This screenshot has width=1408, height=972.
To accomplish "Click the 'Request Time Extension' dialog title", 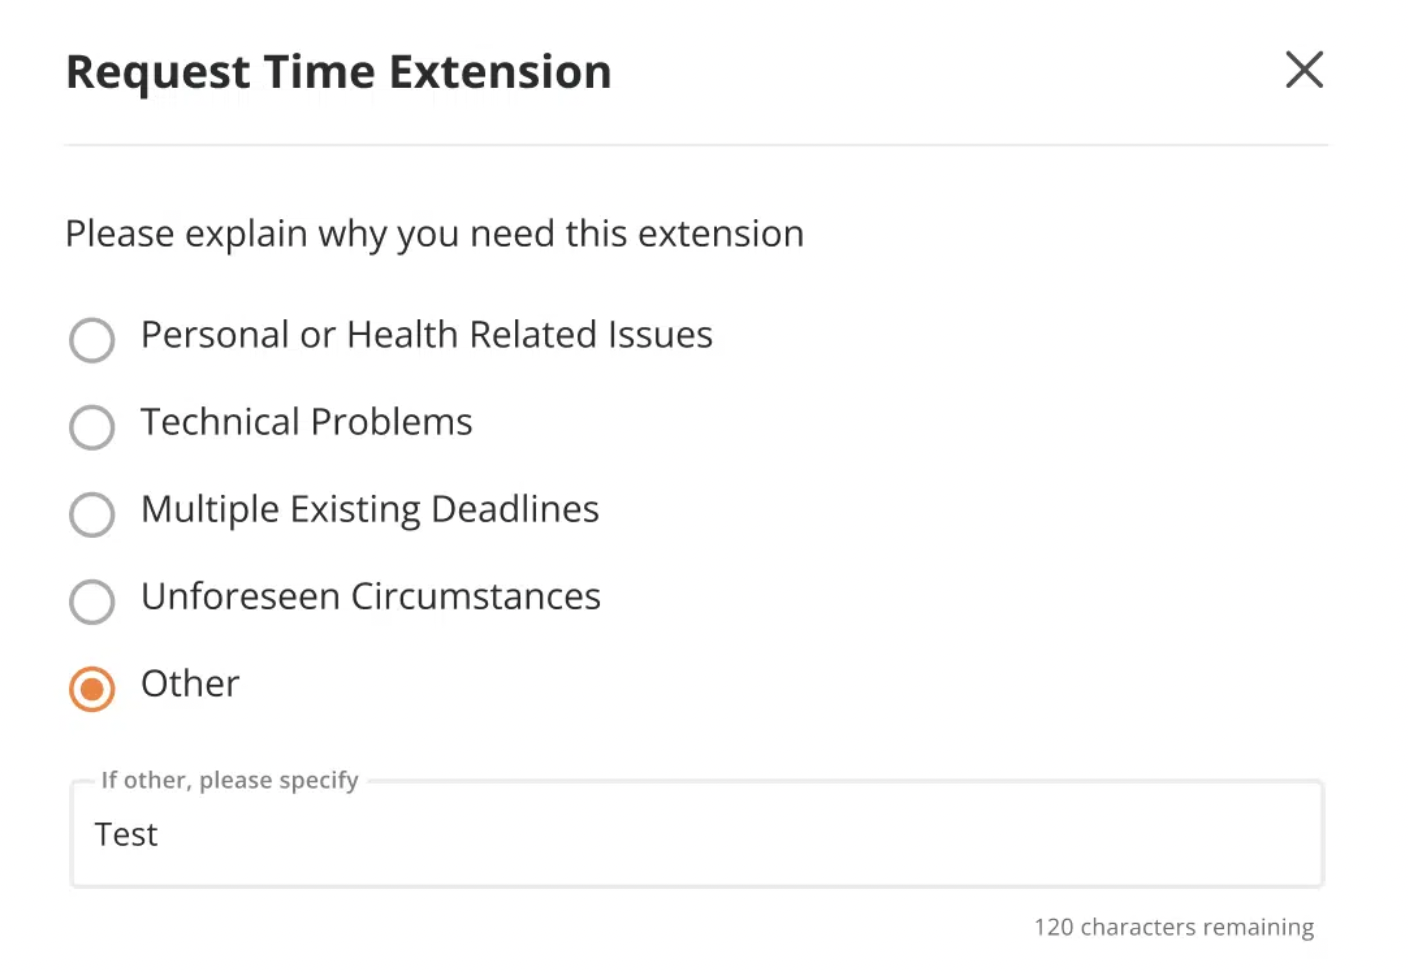I will (338, 72).
